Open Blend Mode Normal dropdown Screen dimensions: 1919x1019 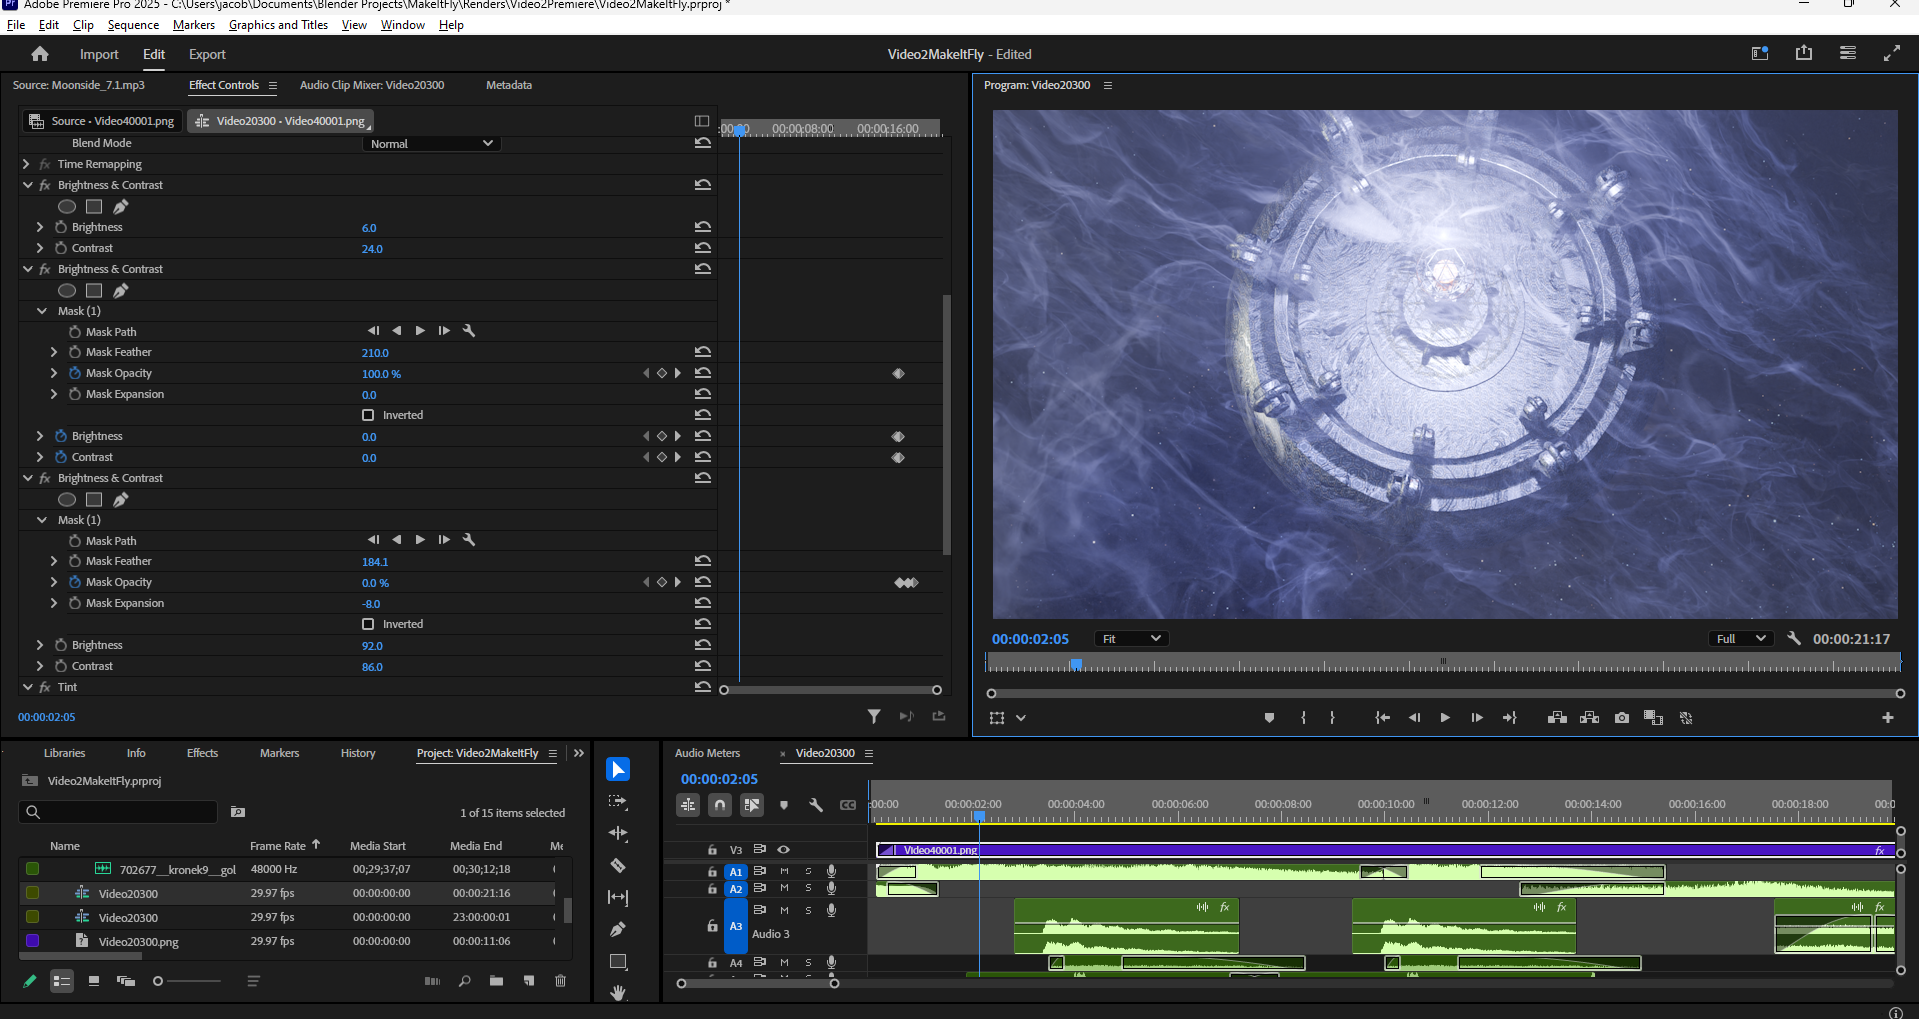click(x=431, y=143)
